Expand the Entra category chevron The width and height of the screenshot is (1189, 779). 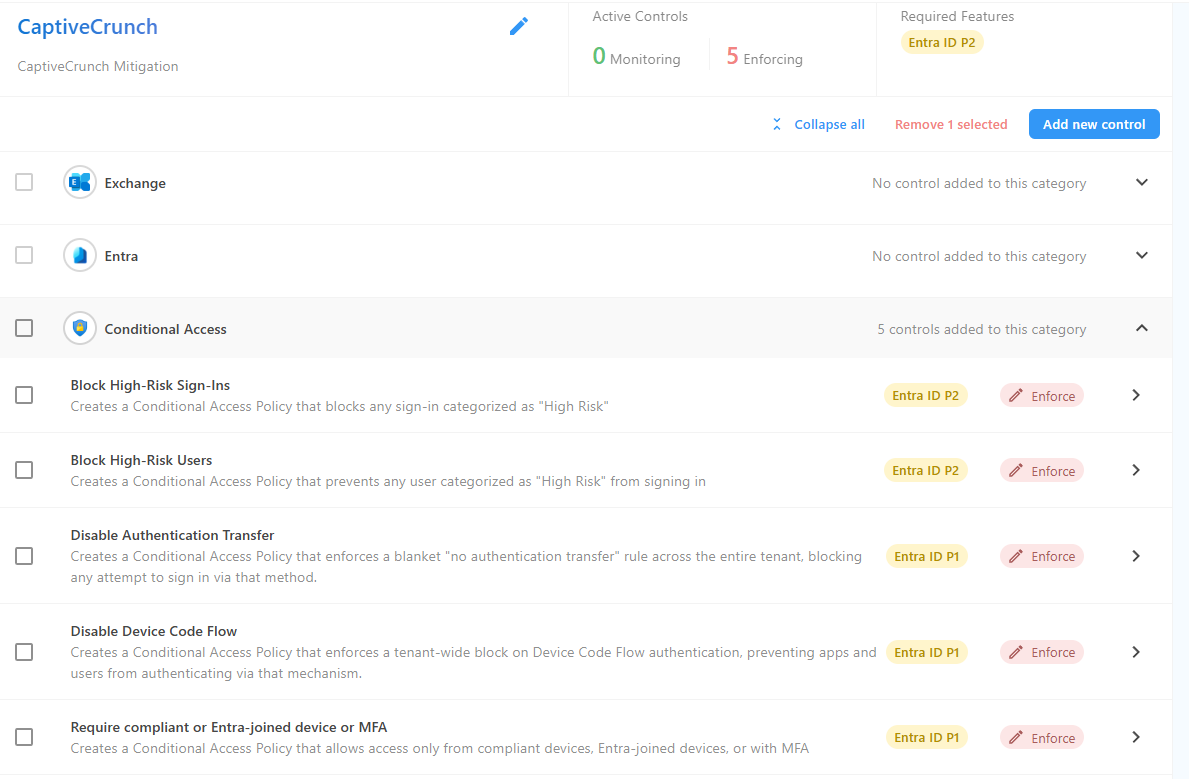click(x=1142, y=255)
